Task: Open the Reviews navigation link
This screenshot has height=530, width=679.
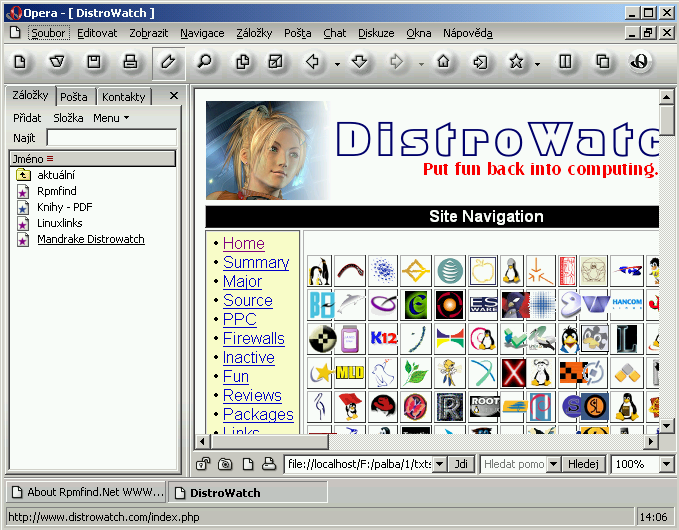Action: (x=252, y=395)
